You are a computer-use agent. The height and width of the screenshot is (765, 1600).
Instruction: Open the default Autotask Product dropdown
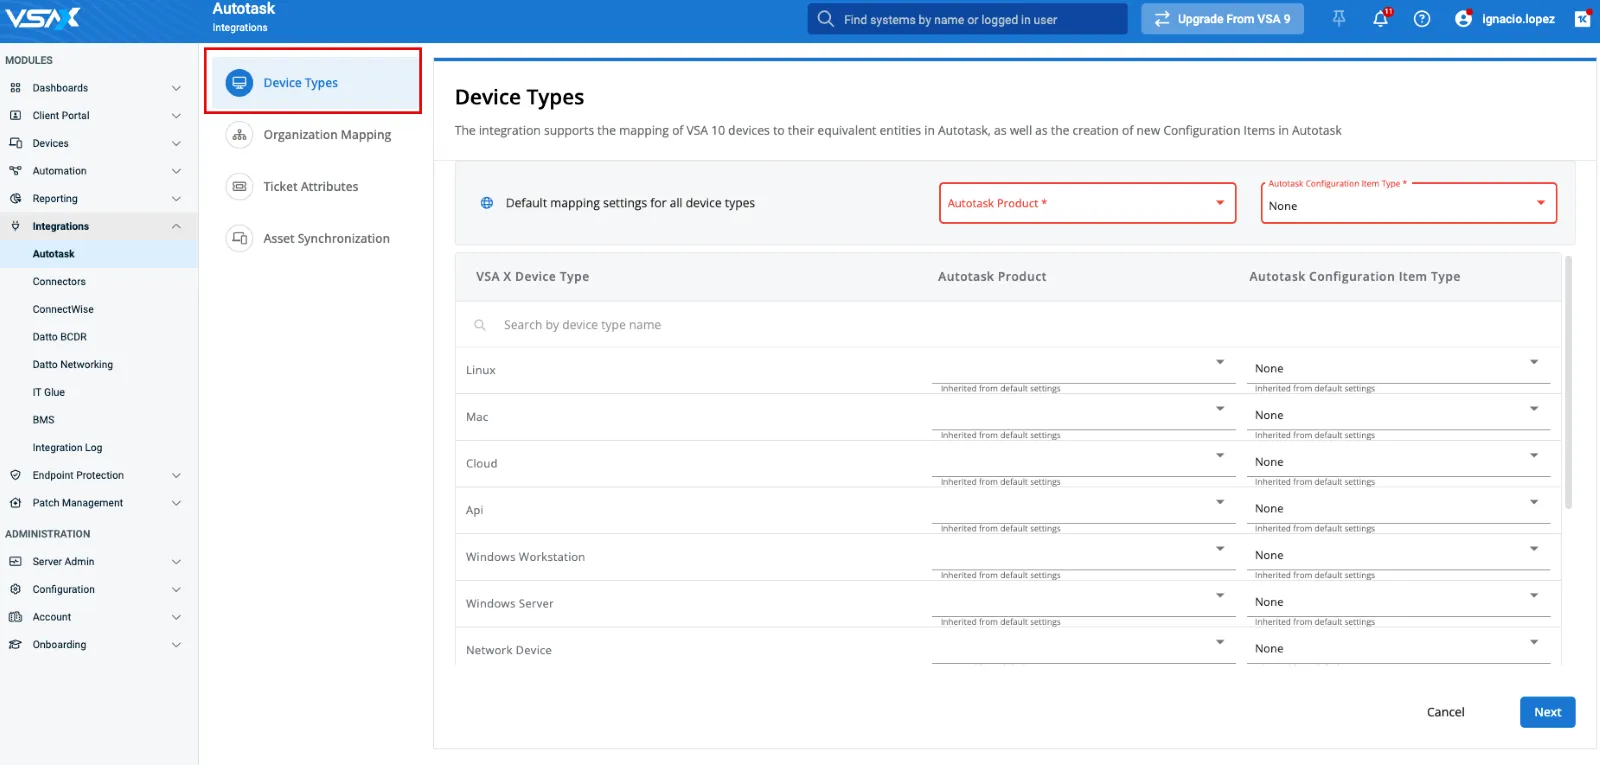[1087, 203]
